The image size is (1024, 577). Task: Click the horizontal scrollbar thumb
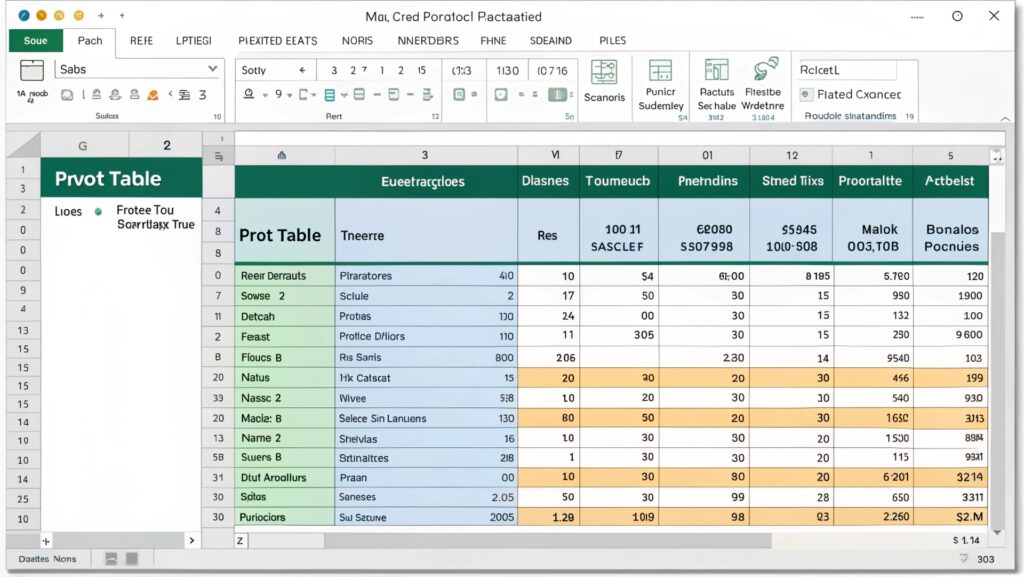point(547,541)
